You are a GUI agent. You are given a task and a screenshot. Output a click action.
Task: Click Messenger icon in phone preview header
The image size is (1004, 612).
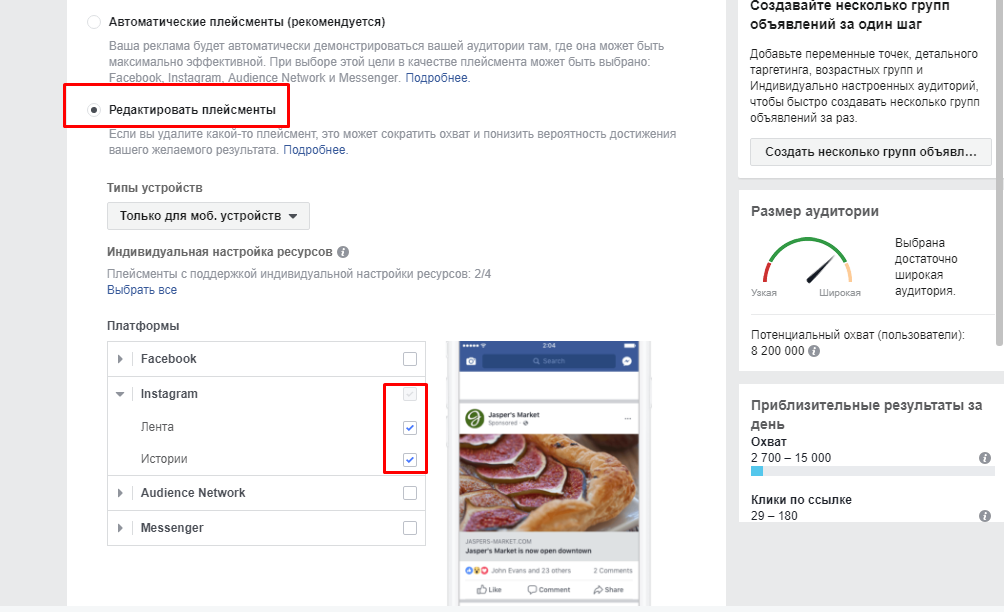click(x=627, y=361)
